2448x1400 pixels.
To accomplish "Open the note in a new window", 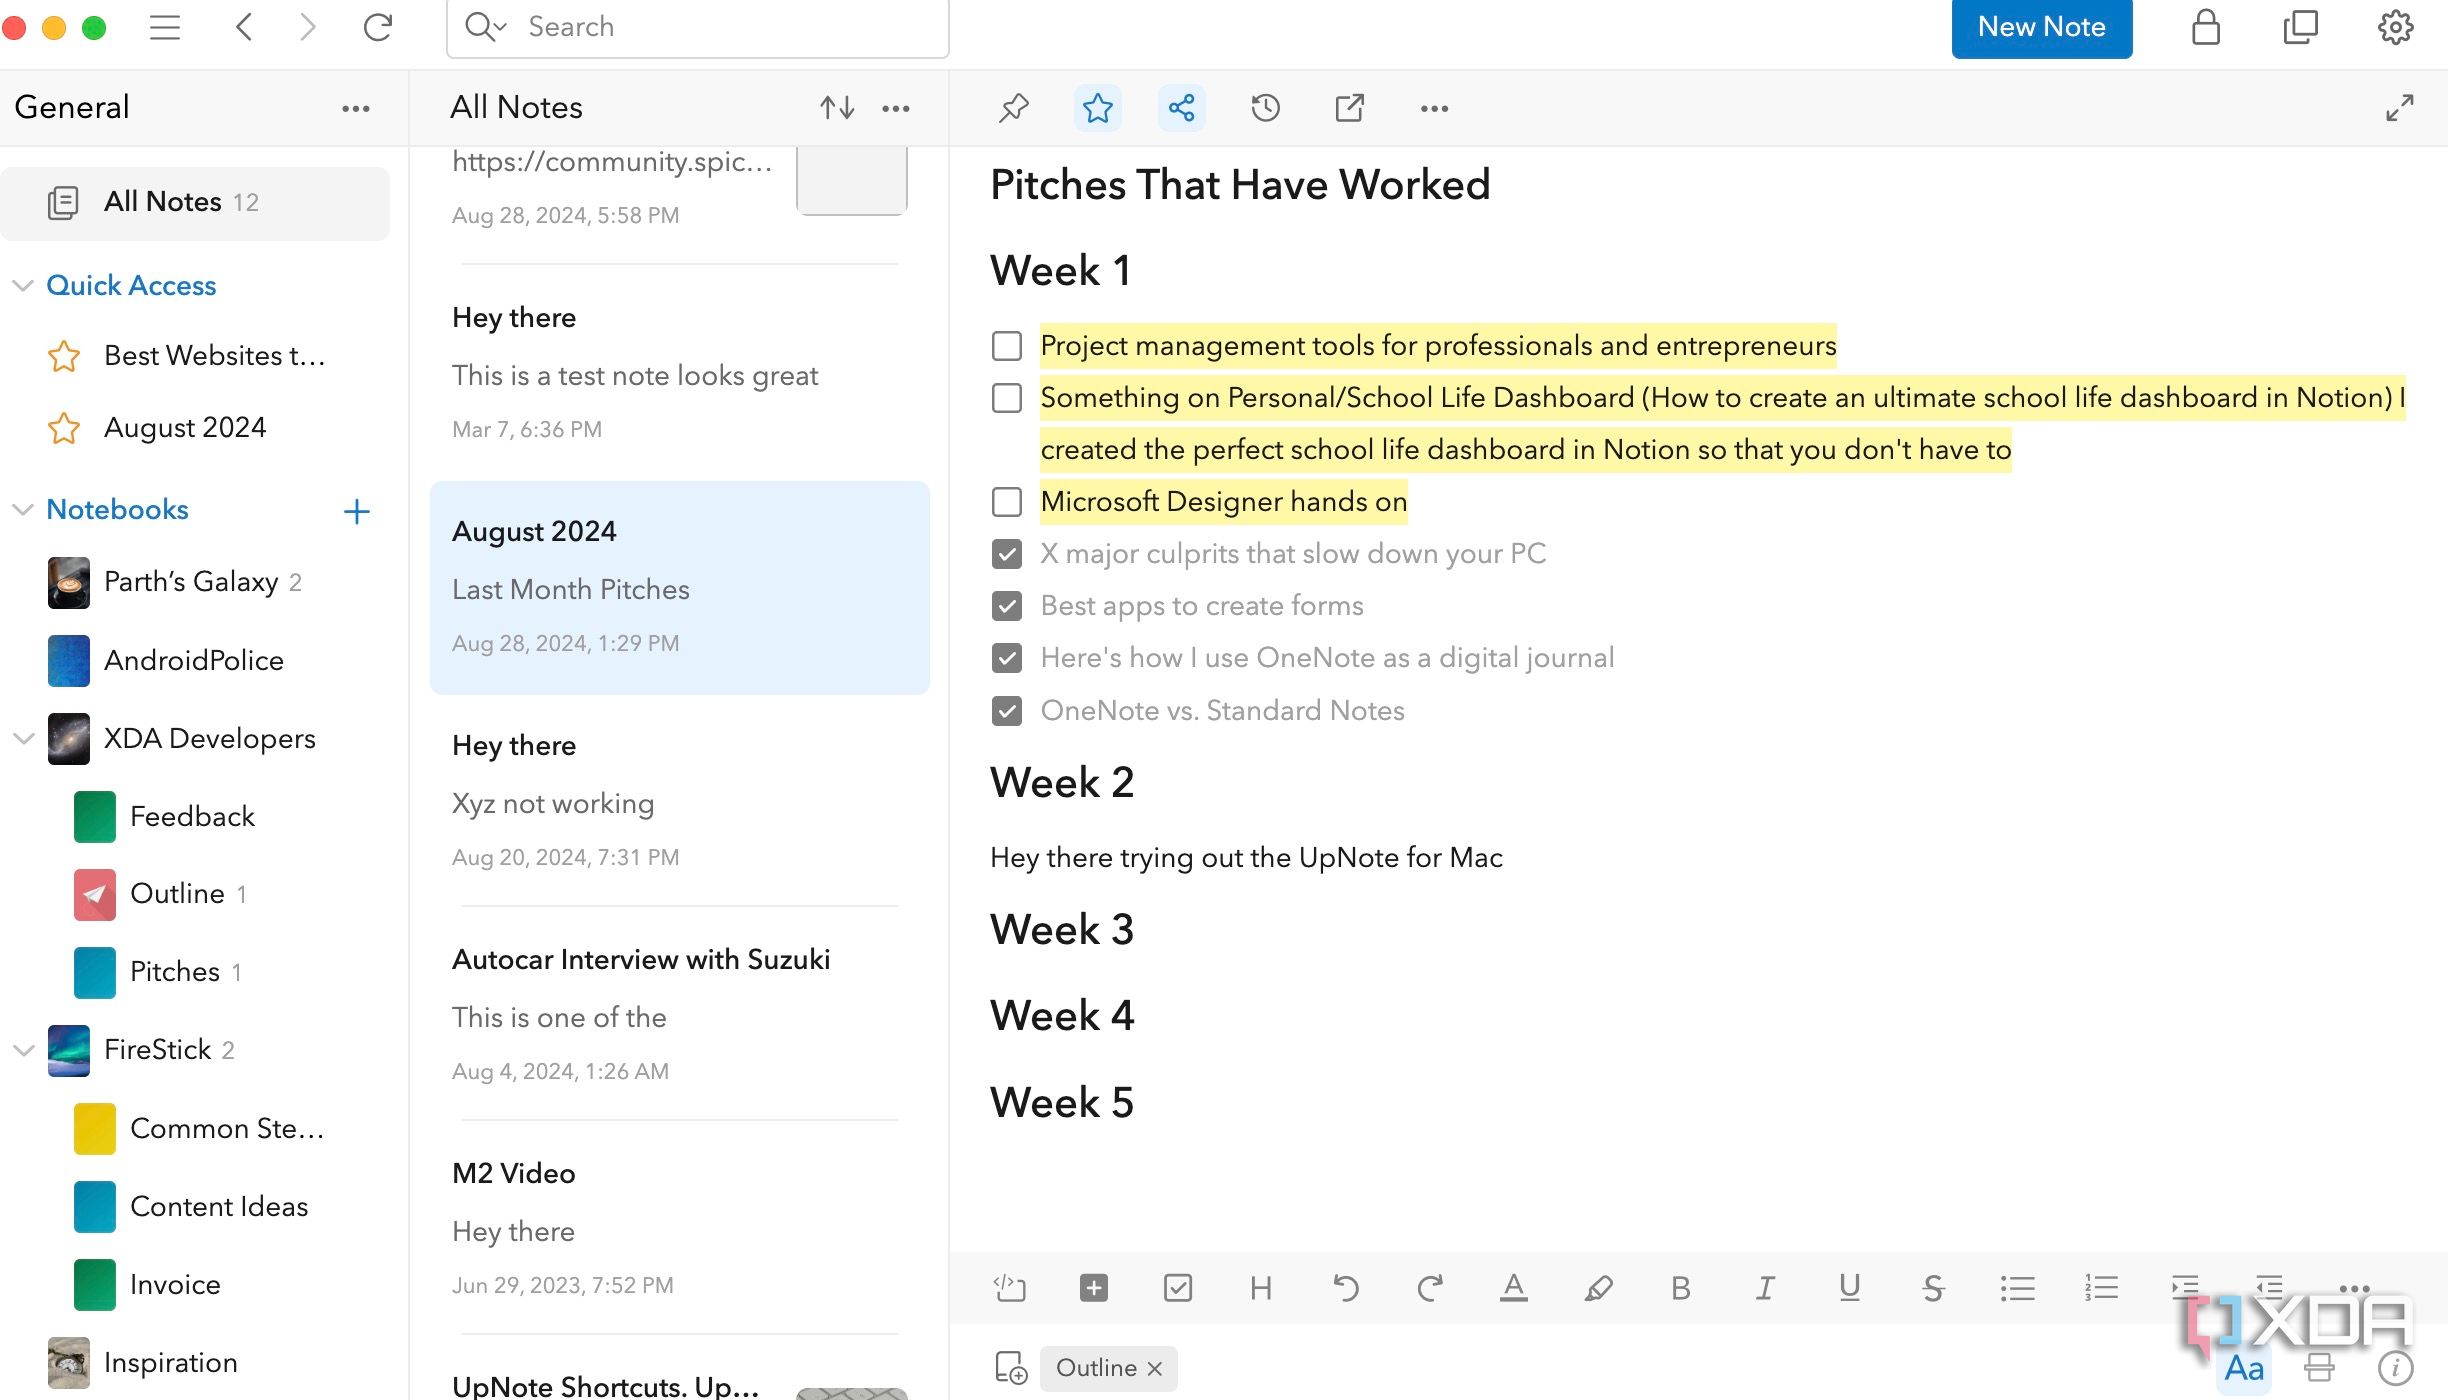I will click(1349, 107).
